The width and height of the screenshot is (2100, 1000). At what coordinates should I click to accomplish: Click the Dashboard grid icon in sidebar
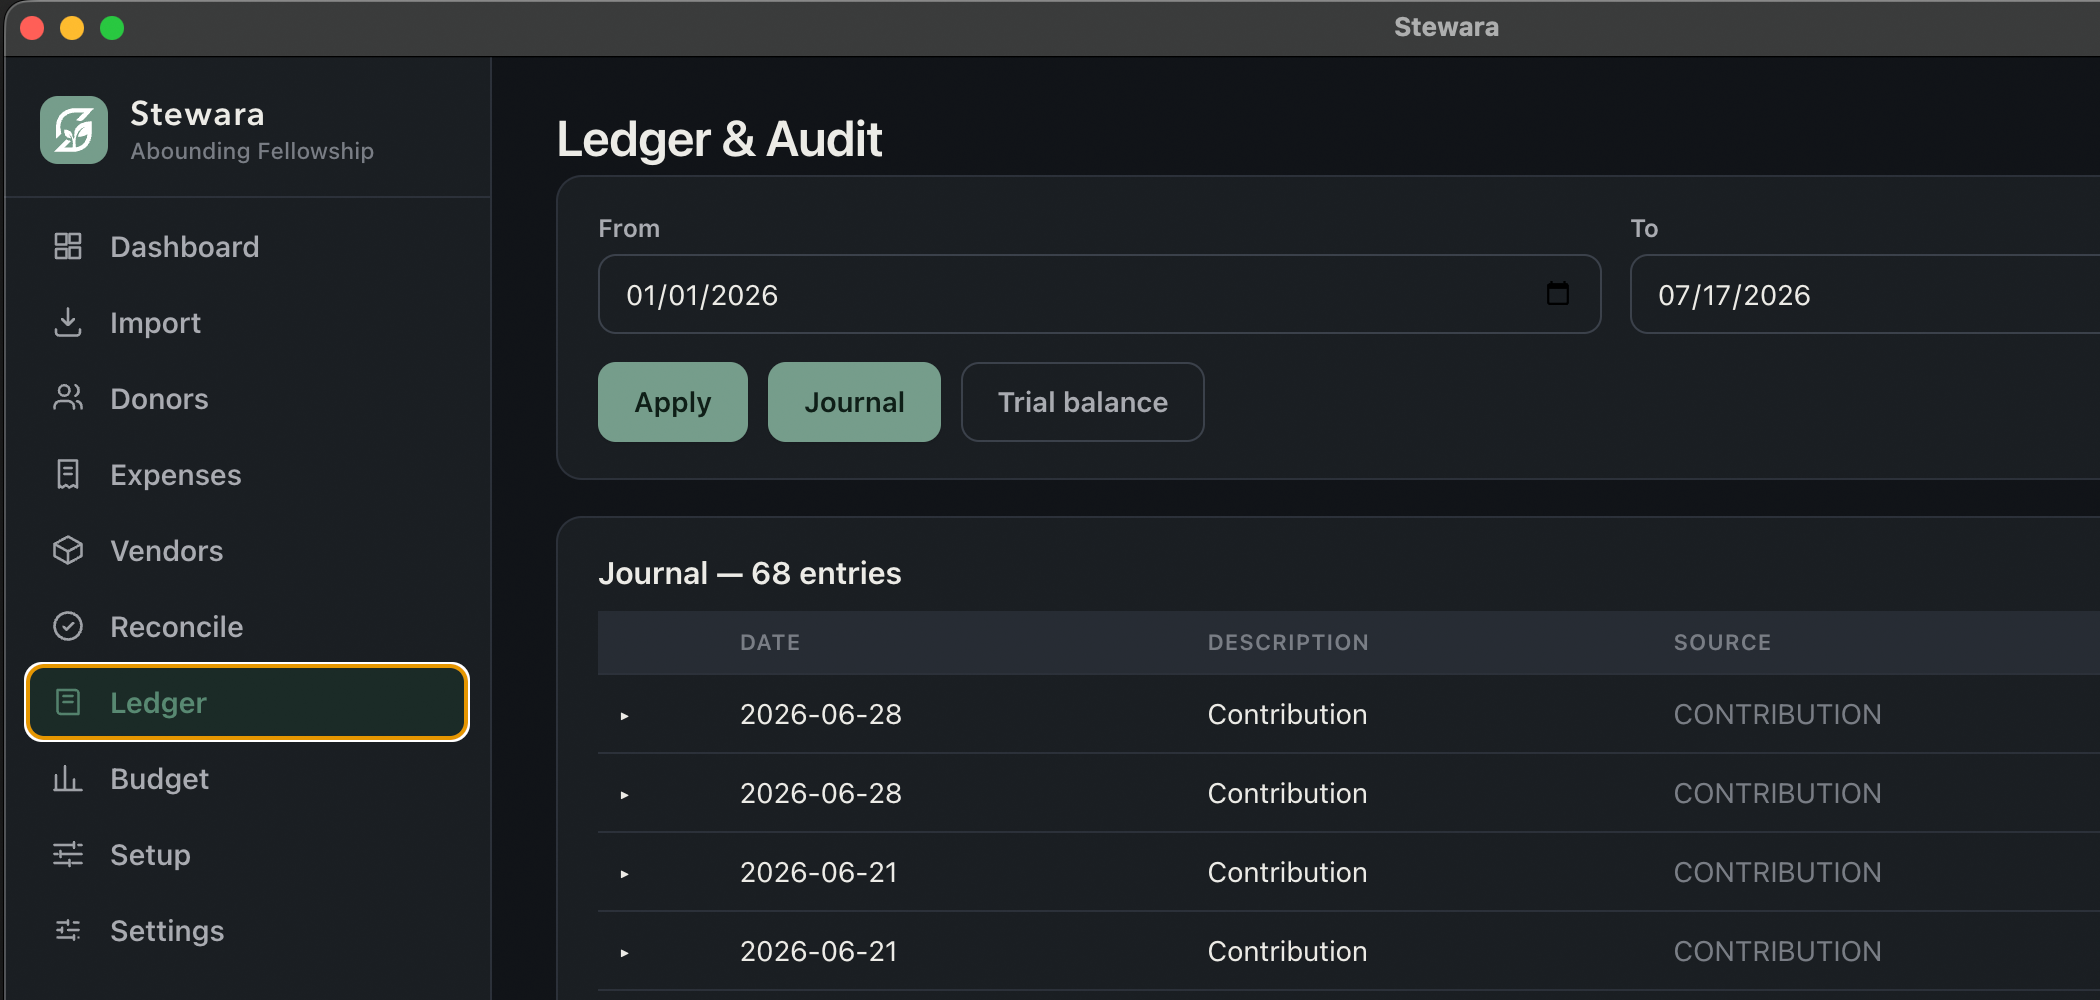click(x=68, y=246)
